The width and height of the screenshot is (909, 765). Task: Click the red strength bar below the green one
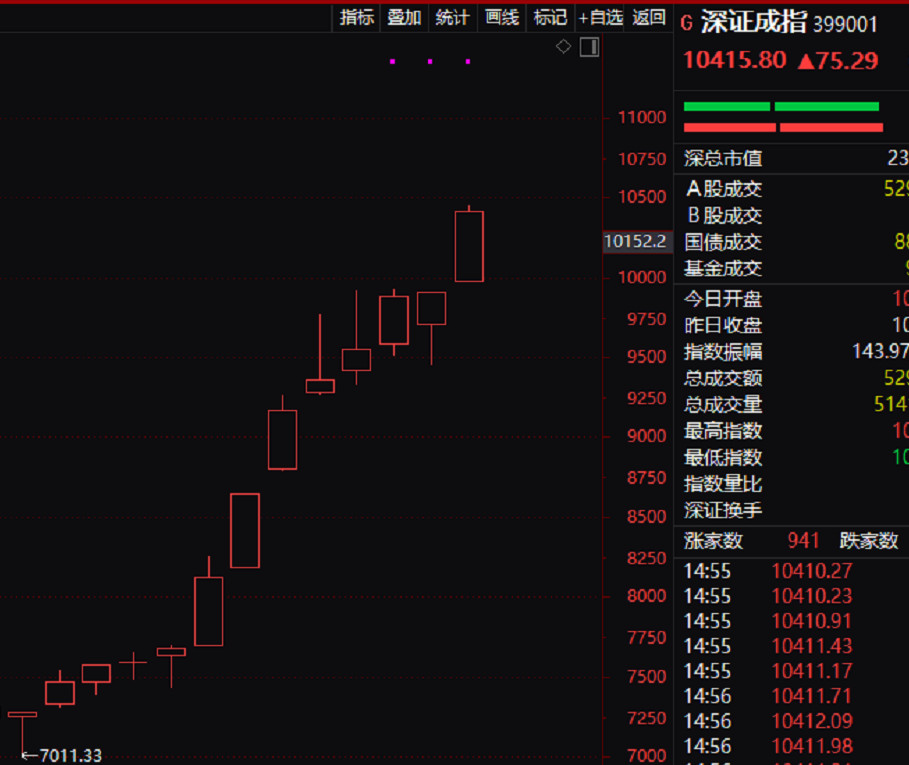(x=783, y=128)
